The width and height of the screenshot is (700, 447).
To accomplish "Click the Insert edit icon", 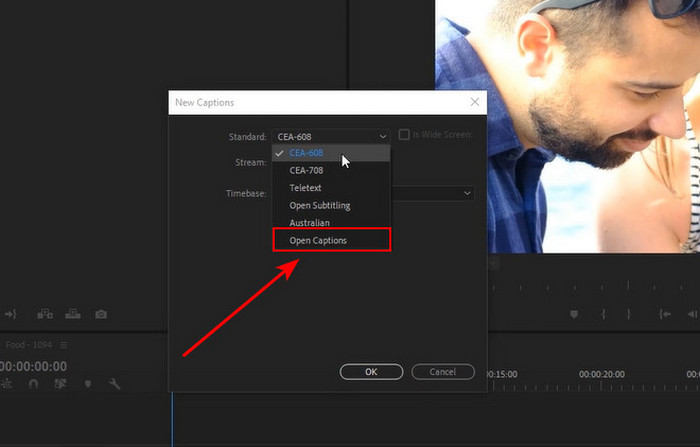I will pos(45,314).
